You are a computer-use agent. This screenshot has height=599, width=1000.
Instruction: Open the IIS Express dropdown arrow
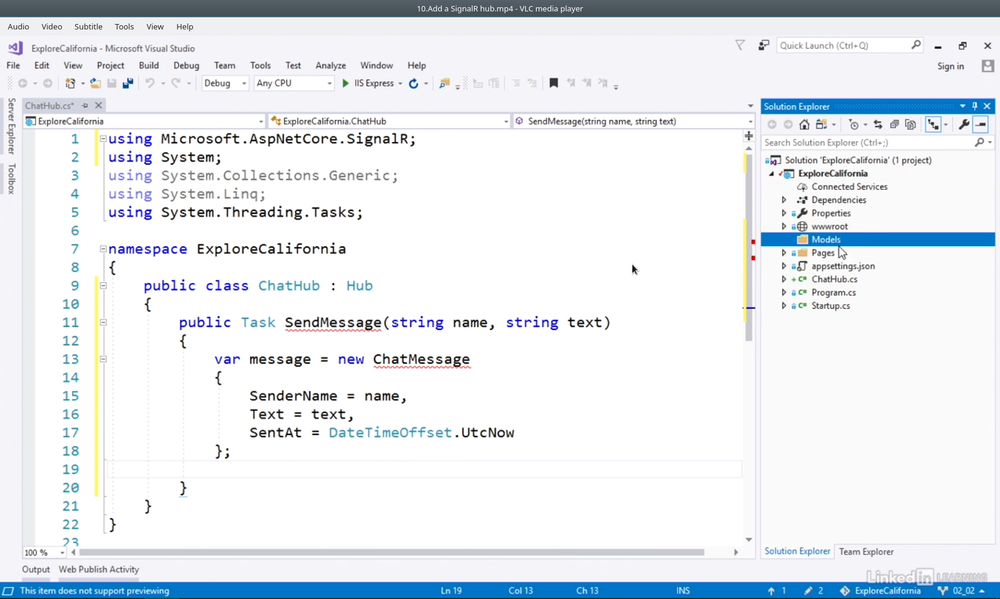pos(401,84)
